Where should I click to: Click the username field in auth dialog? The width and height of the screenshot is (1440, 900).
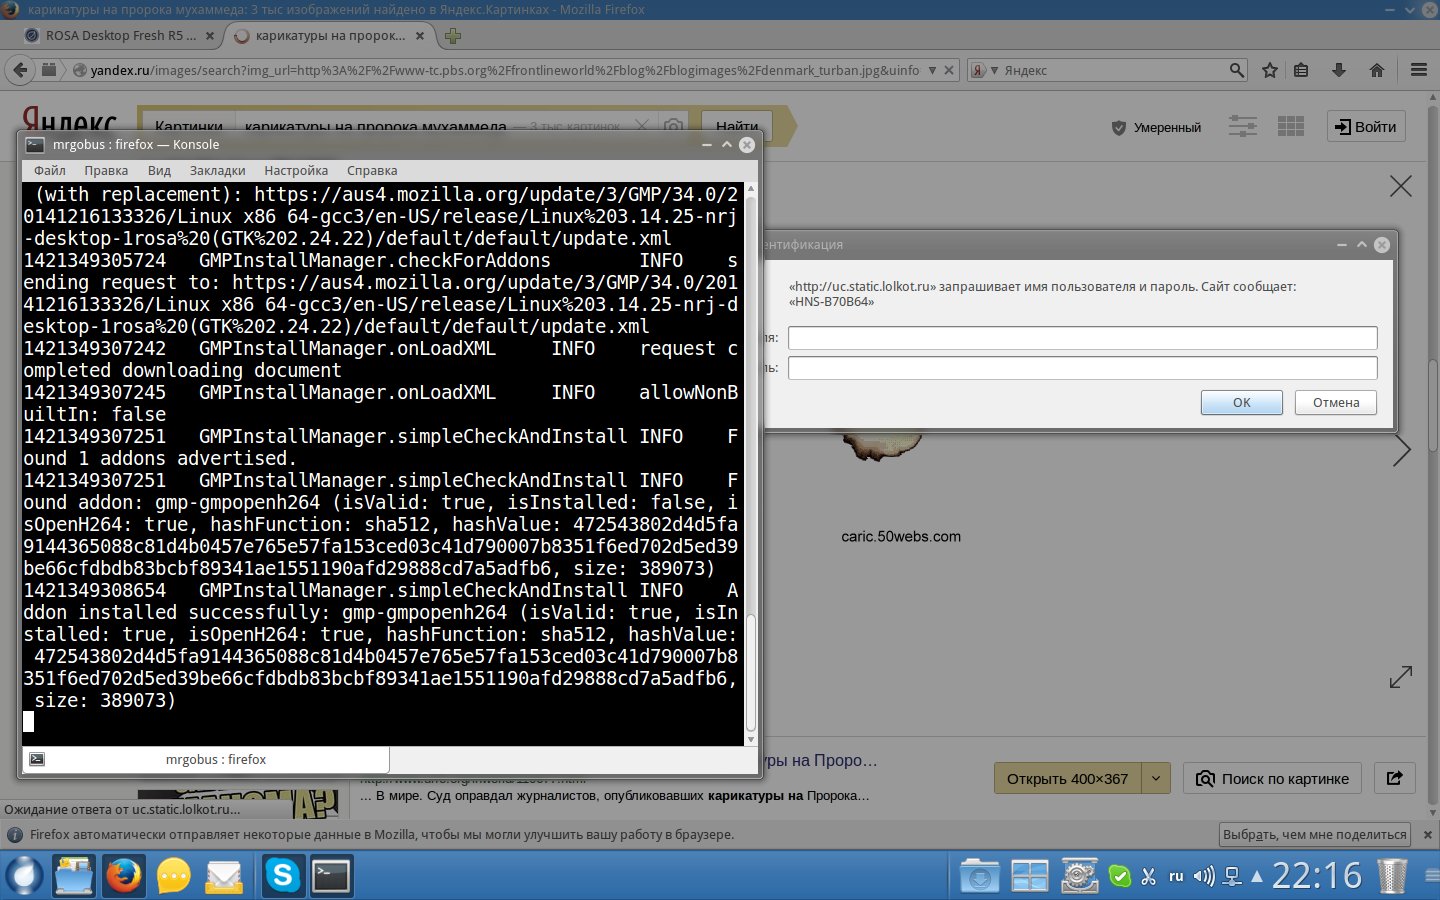pyautogui.click(x=1083, y=338)
